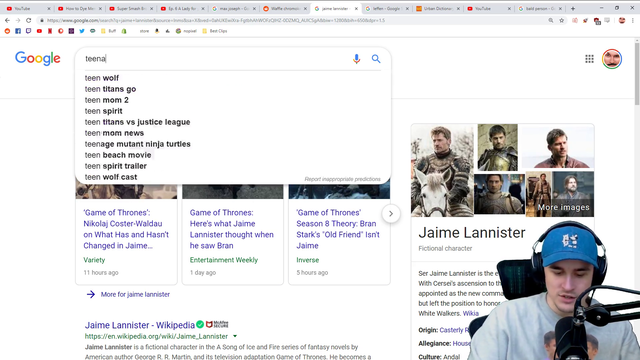This screenshot has height=360, width=640.
Task: Open Entertainment Weekly Jaime Lannister article
Action: [x=231, y=229]
